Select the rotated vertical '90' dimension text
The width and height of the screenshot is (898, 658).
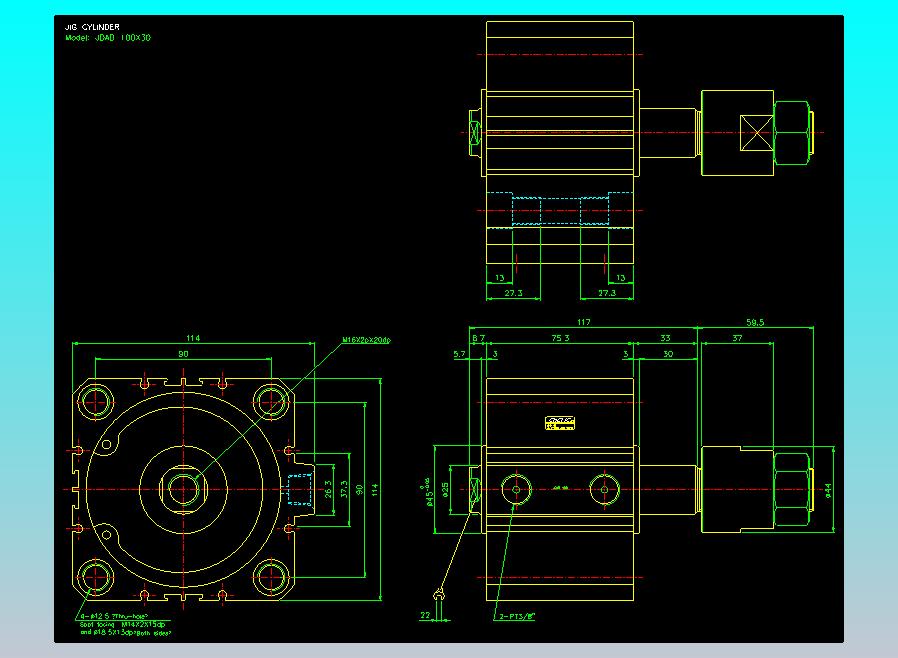pyautogui.click(x=359, y=490)
